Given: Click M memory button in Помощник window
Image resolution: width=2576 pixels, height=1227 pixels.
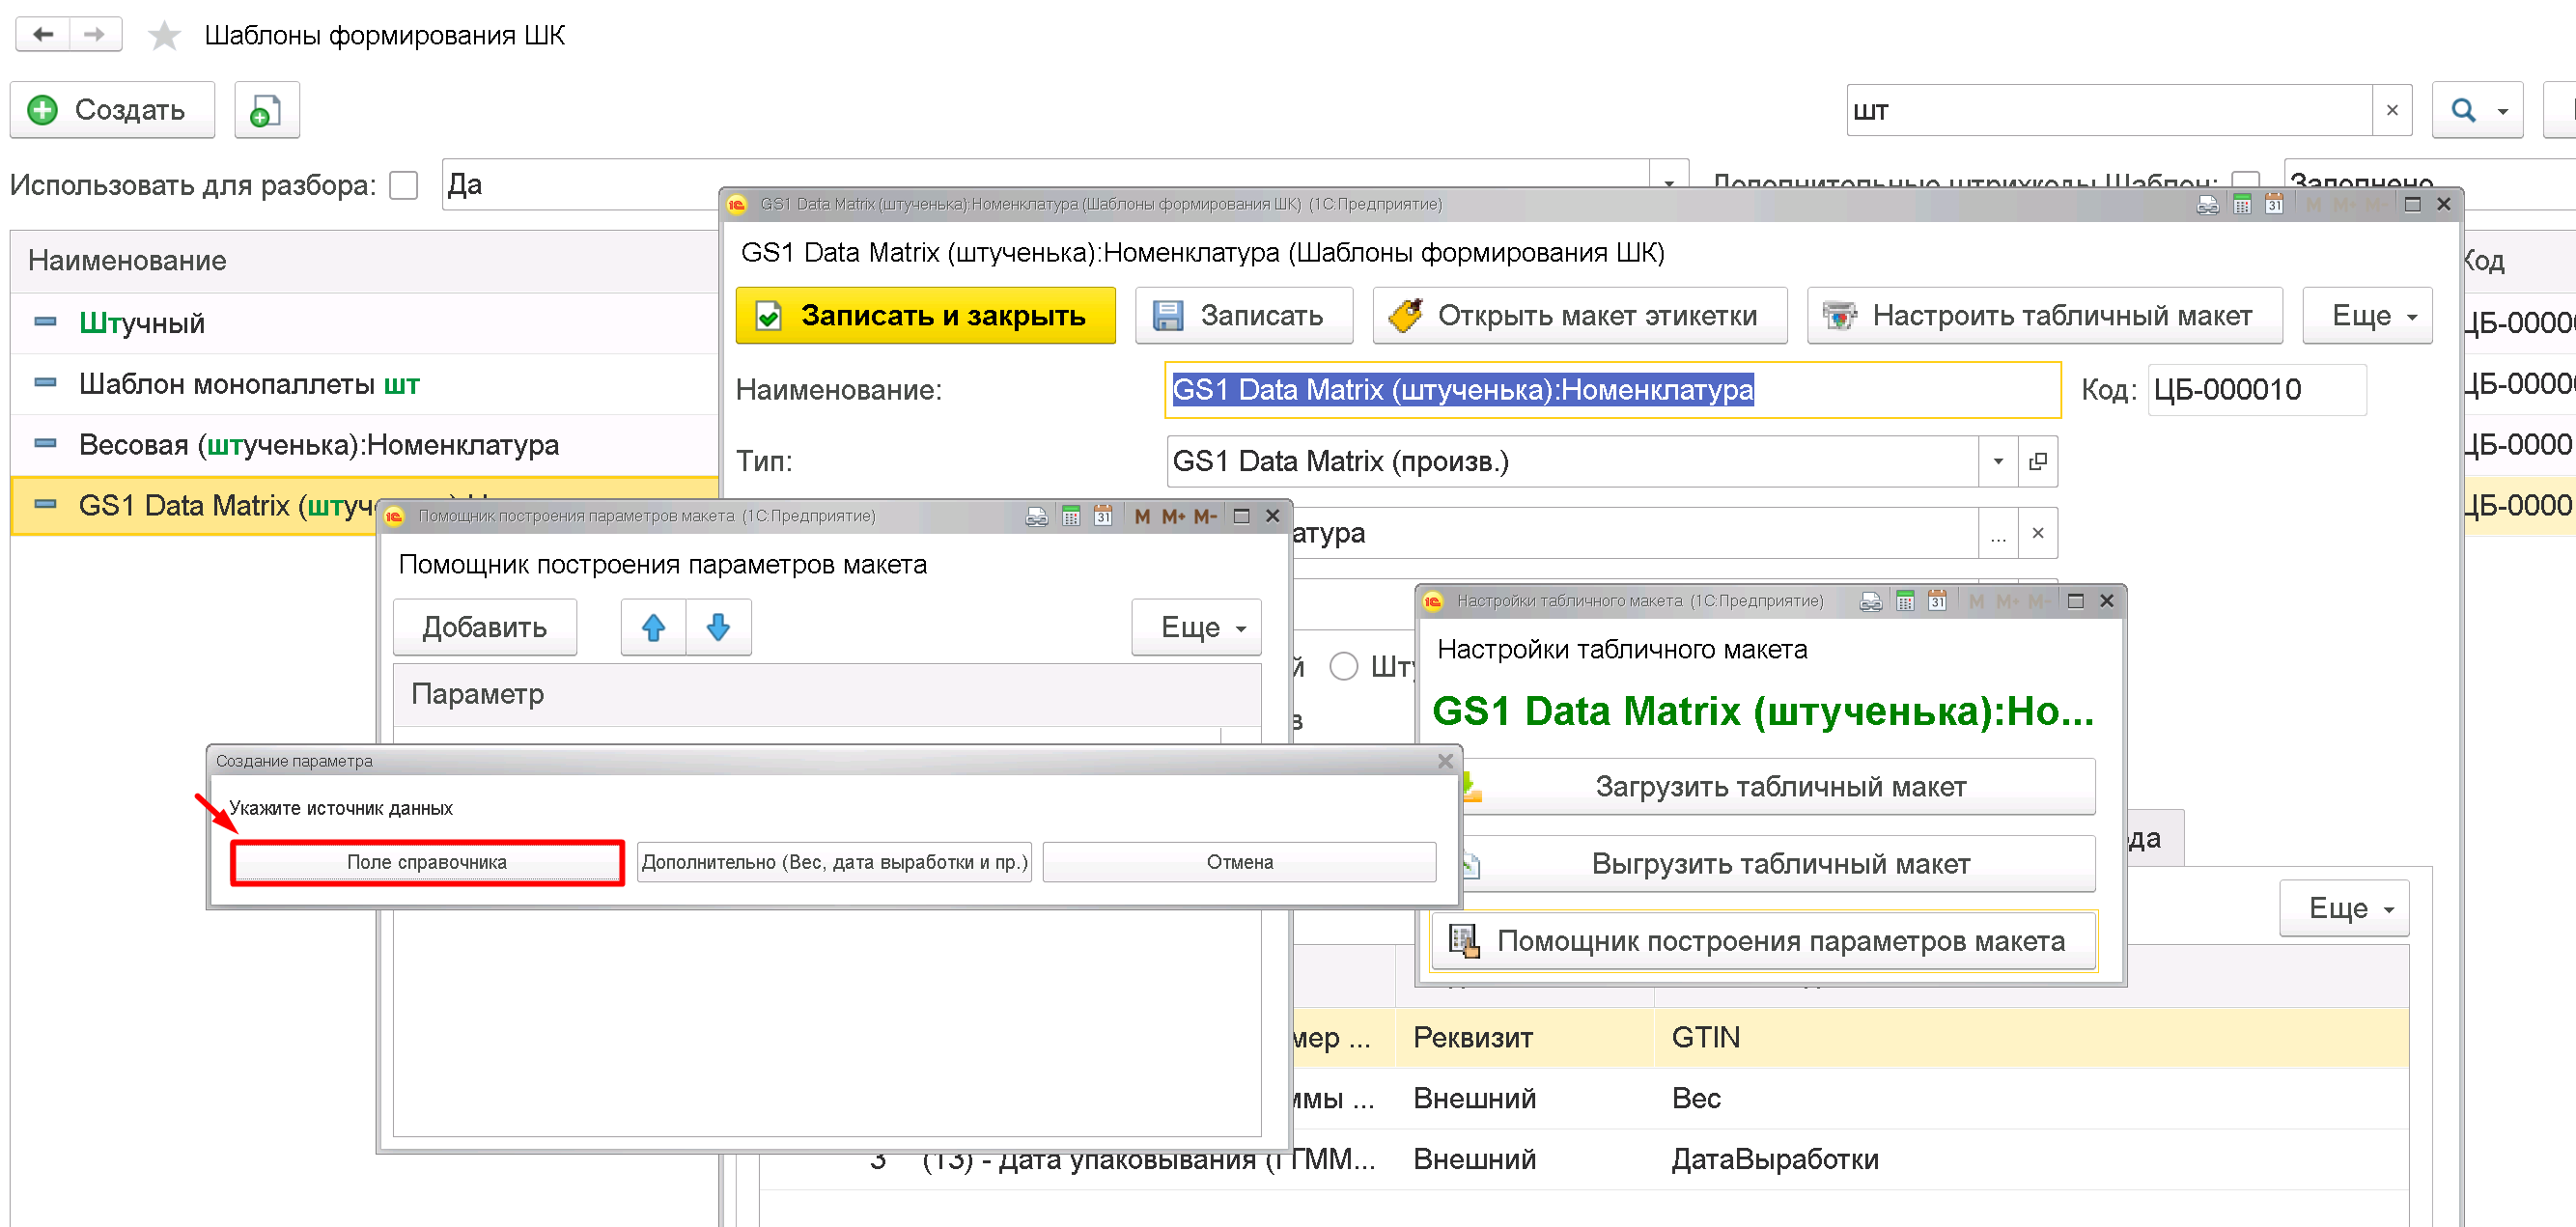Looking at the screenshot, I should coord(1142,516).
